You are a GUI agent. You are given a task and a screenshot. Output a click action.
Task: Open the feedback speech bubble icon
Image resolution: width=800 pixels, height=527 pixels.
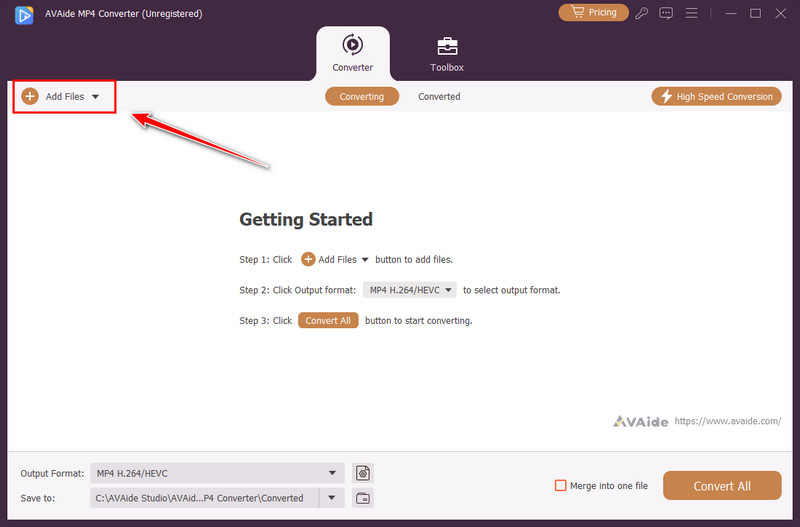point(666,13)
